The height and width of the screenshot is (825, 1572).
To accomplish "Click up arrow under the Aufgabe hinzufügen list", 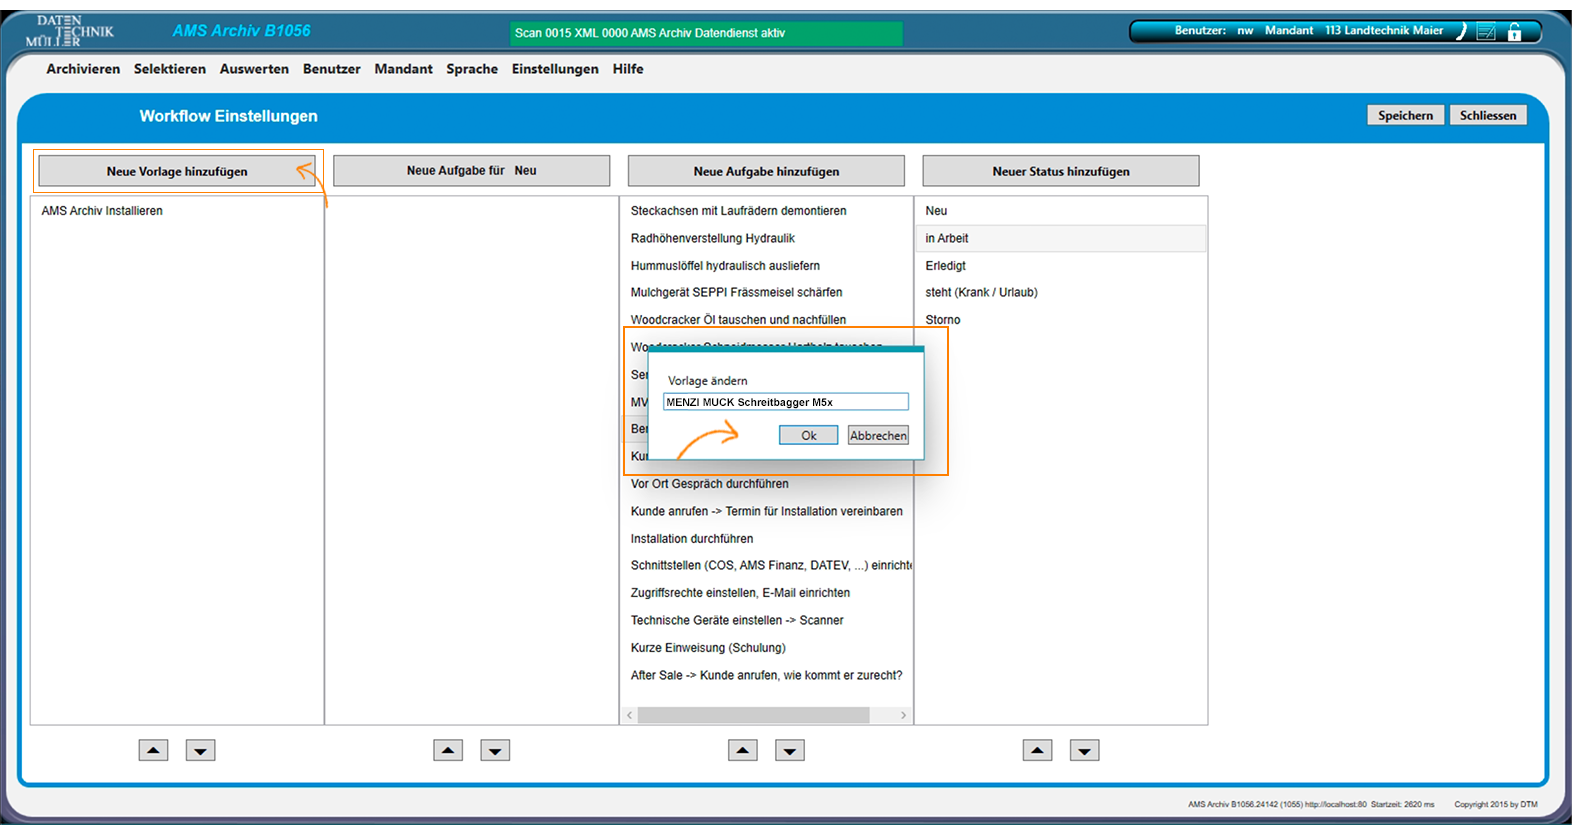I will [742, 750].
